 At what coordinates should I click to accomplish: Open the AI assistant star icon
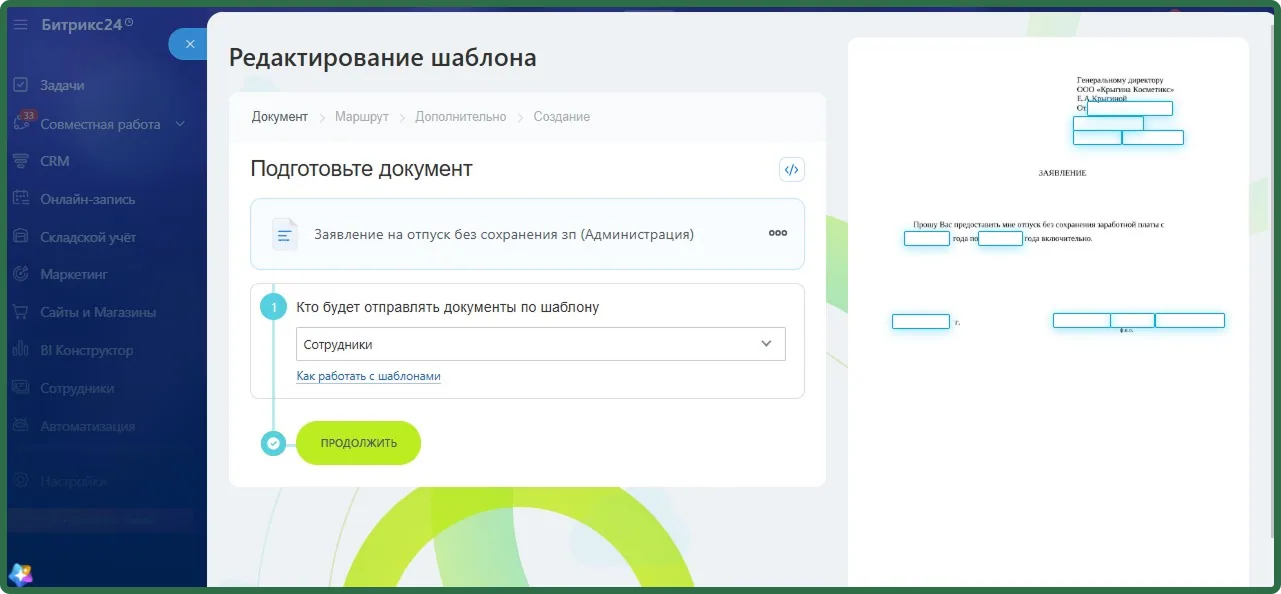20,574
